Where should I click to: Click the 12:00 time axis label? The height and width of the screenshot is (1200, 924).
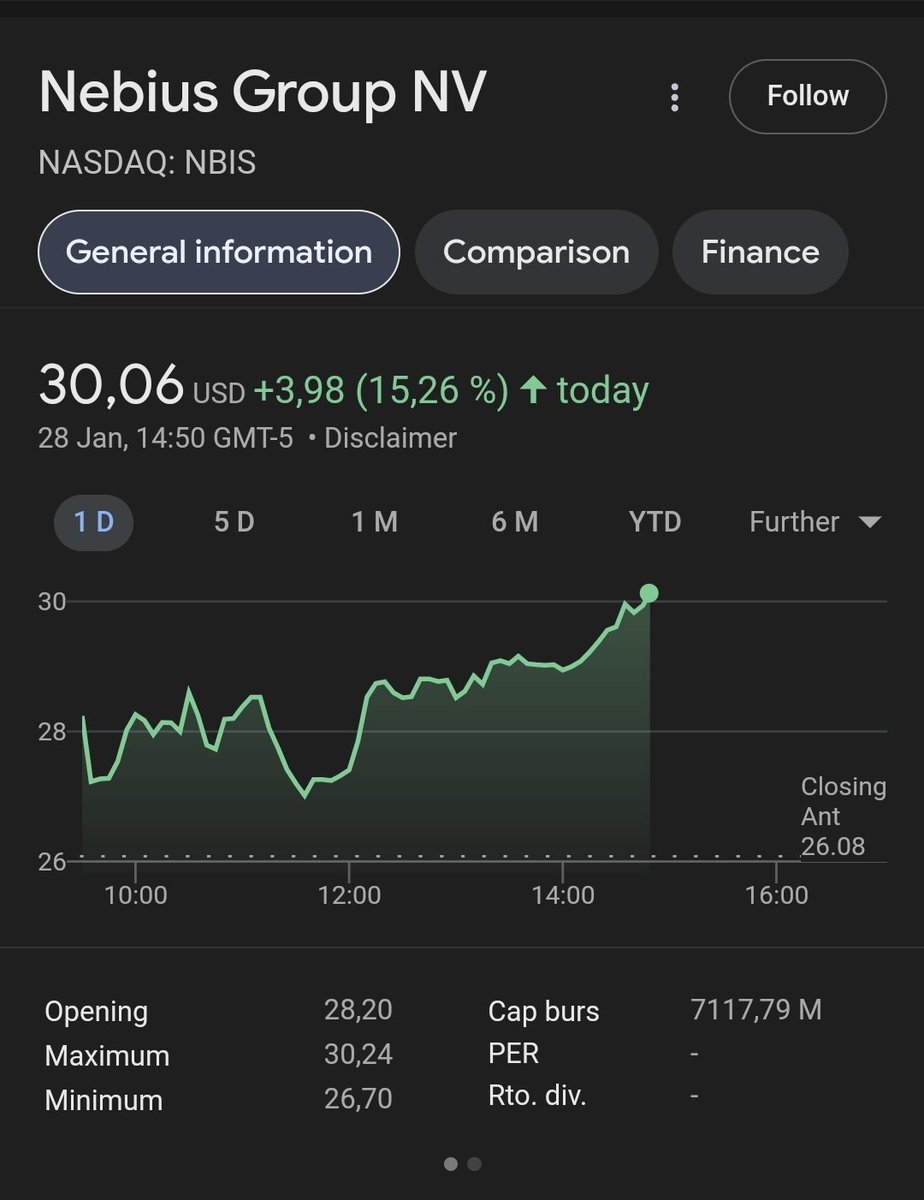[x=349, y=894]
